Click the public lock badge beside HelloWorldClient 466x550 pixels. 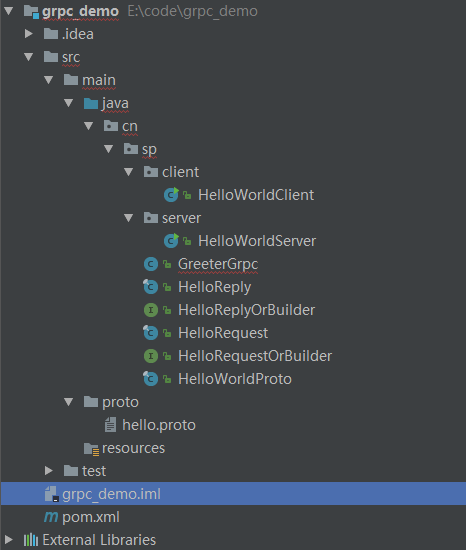(x=187, y=195)
